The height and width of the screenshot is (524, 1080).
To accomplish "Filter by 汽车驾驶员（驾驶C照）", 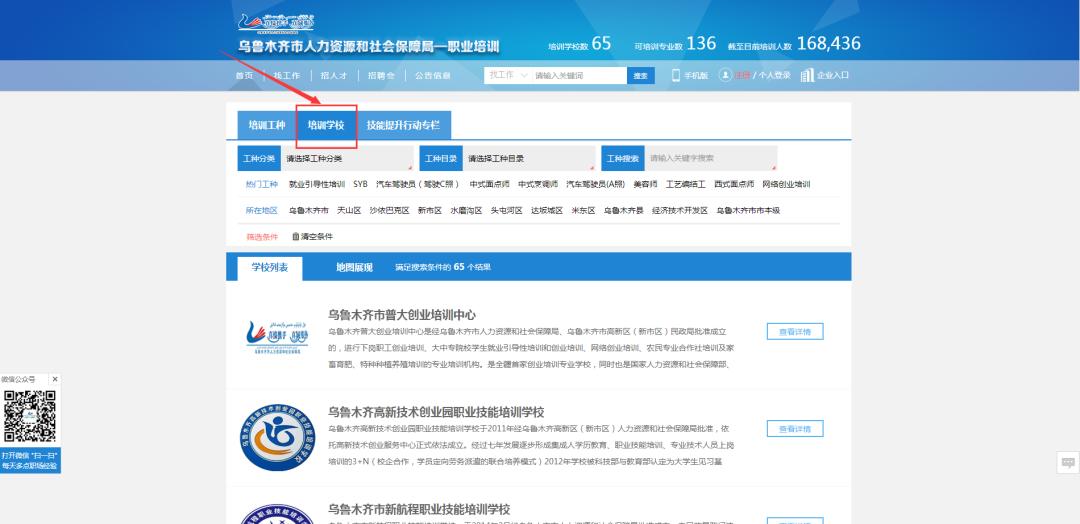I will (x=418, y=185).
